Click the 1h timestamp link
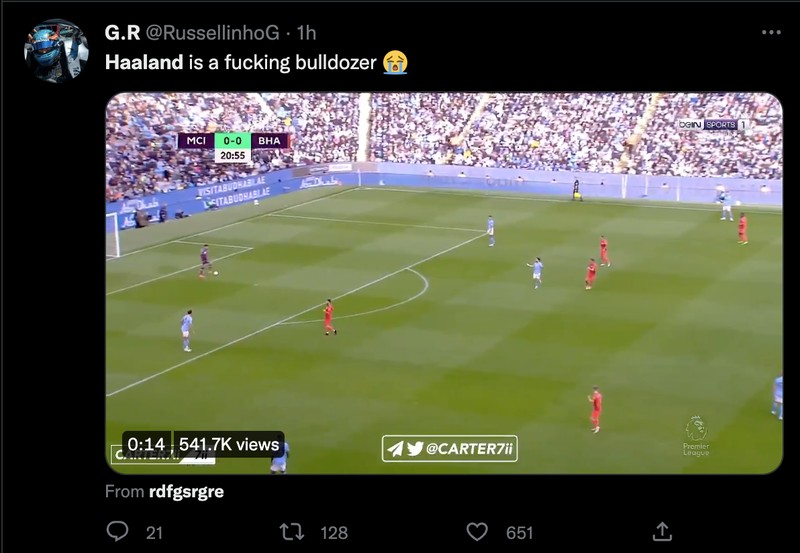The height and width of the screenshot is (553, 800). pos(307,33)
